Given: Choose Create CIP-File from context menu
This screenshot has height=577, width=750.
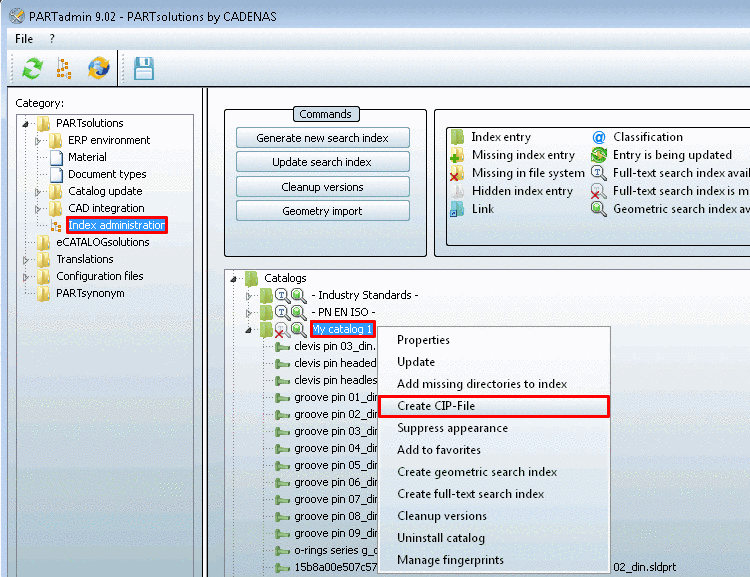Looking at the screenshot, I should pyautogui.click(x=494, y=406).
